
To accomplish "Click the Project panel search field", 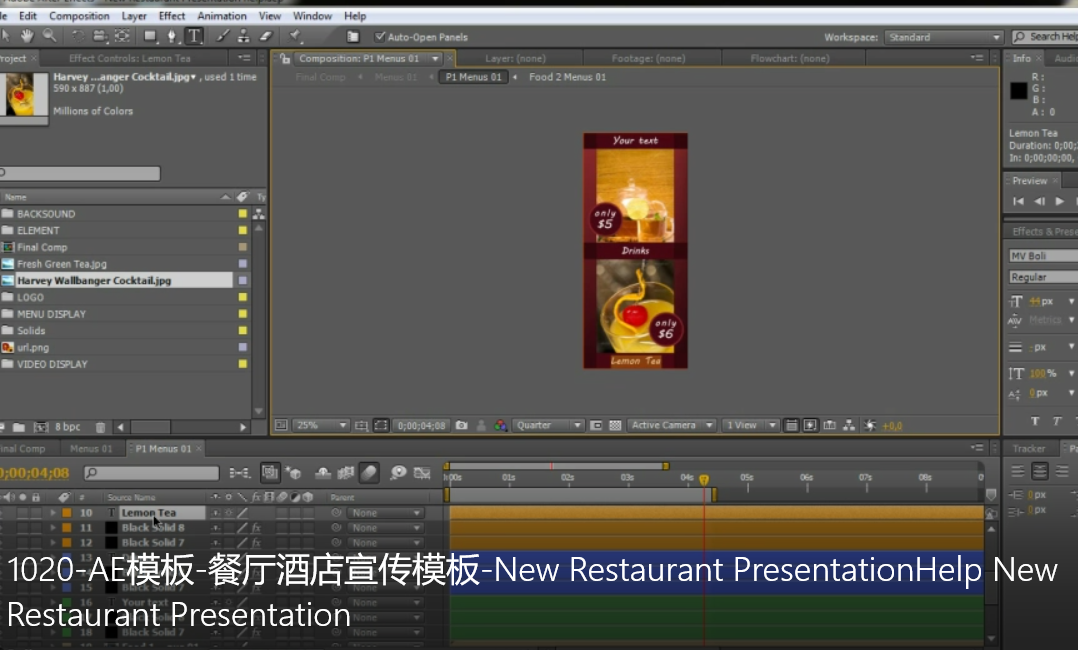I will coord(80,173).
